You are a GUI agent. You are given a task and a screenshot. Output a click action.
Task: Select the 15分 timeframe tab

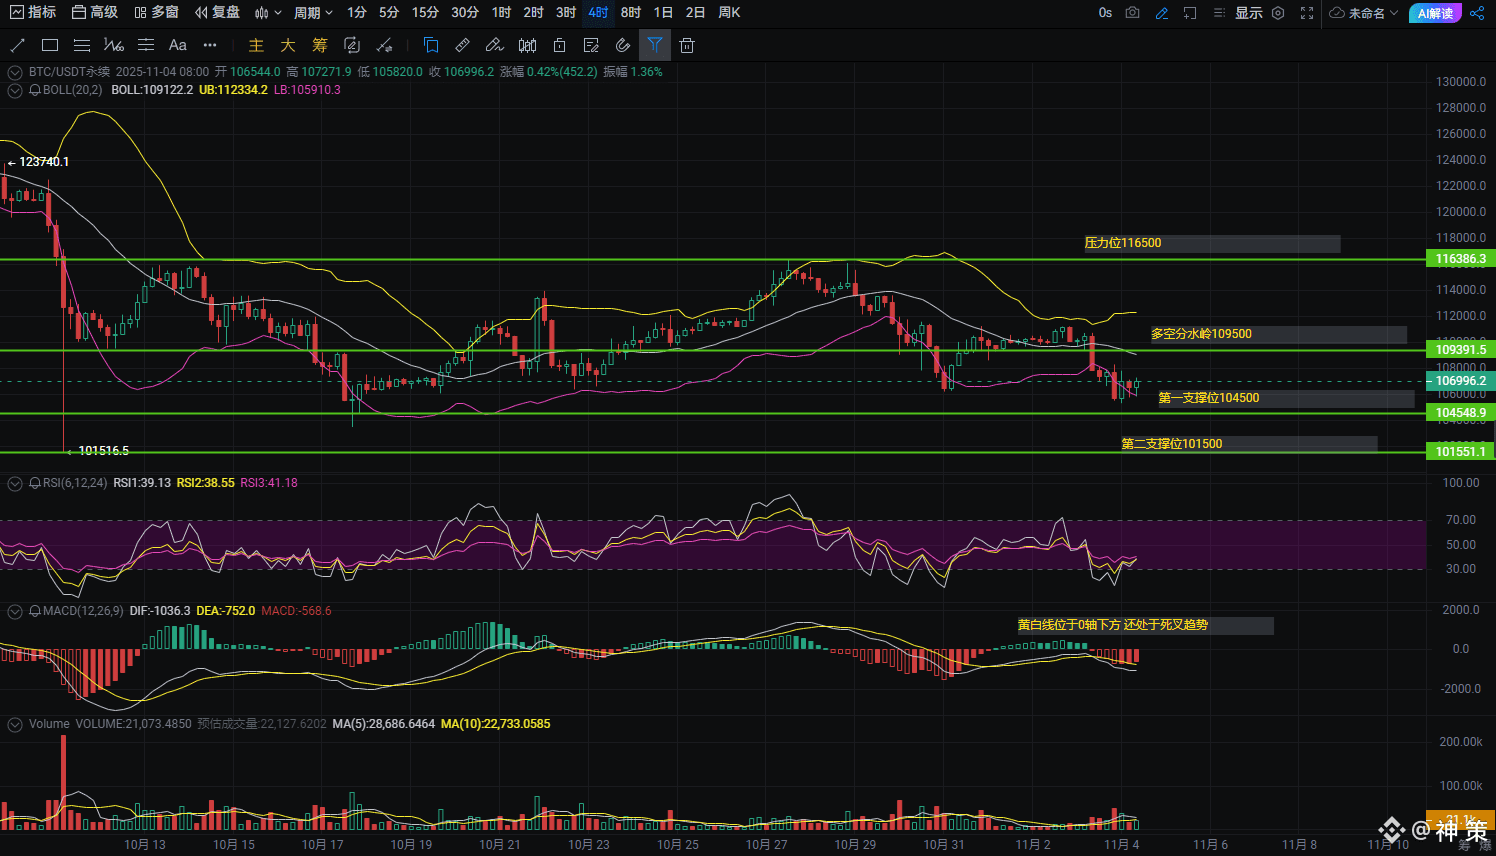tap(425, 13)
